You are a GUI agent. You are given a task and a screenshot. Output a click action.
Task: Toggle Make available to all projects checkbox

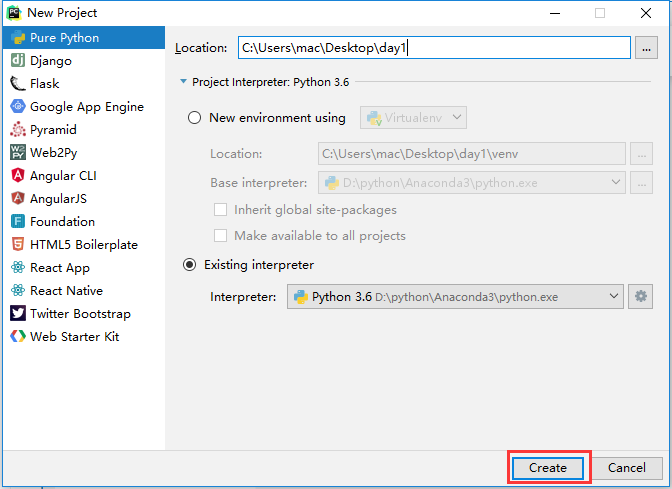220,236
